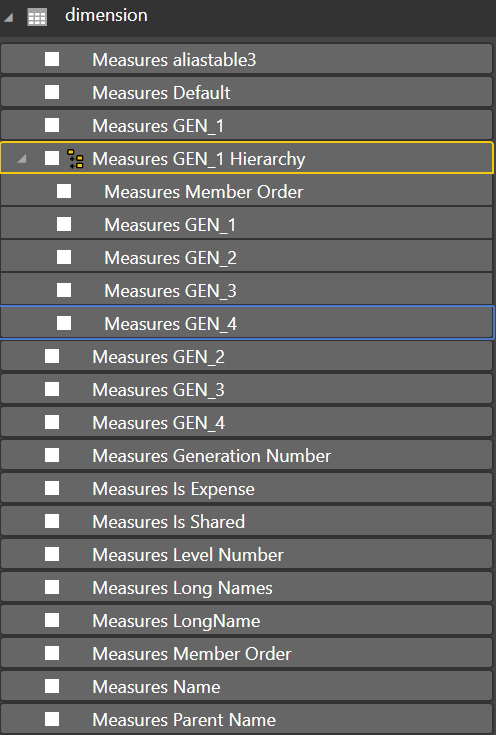Viewport: 496px width, 735px height.
Task: Click the hierarchy icon beside Measures GEN_1 Hierarchy
Action: [x=75, y=159]
